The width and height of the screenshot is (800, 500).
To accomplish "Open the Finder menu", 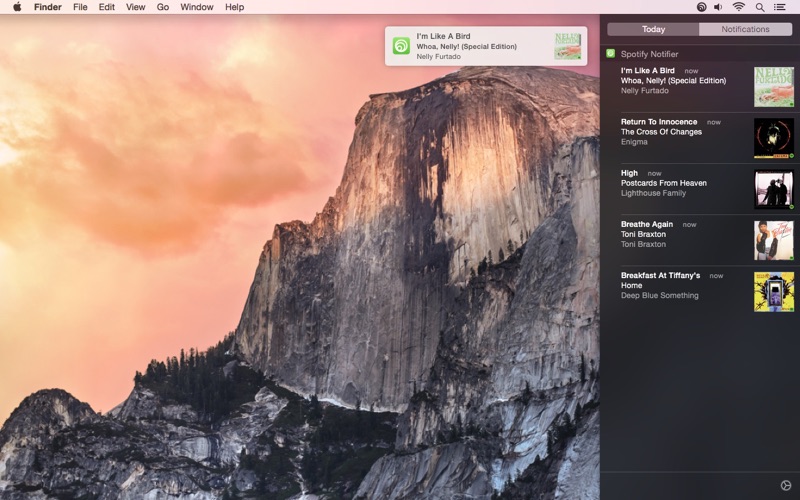I will 48,7.
